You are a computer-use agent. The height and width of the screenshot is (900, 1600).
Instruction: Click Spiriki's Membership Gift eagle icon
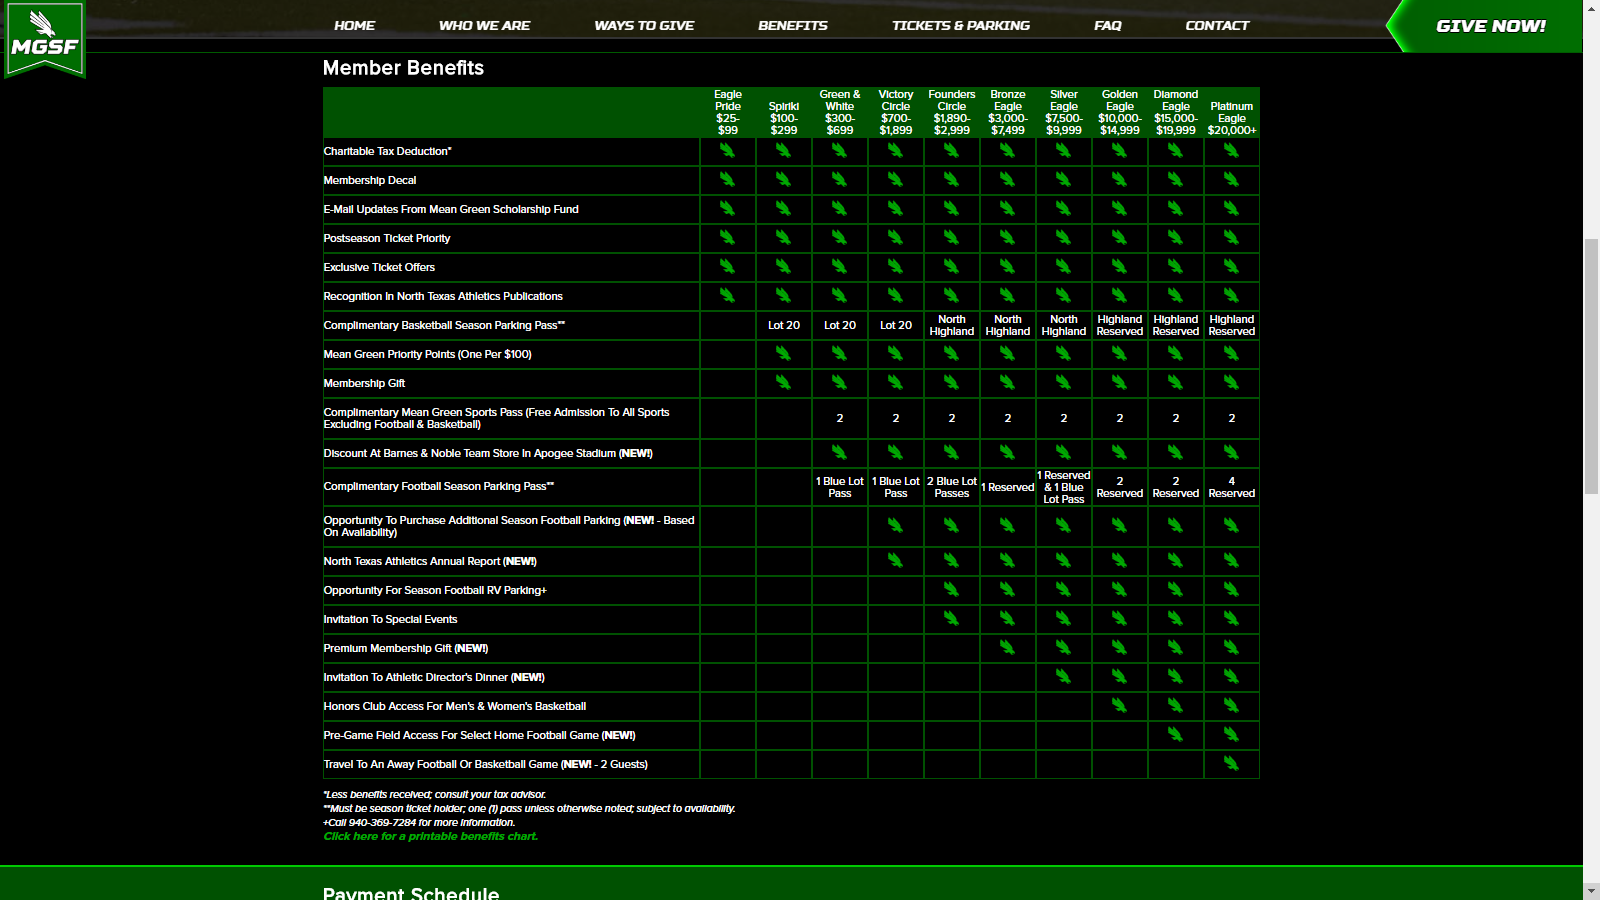point(783,383)
